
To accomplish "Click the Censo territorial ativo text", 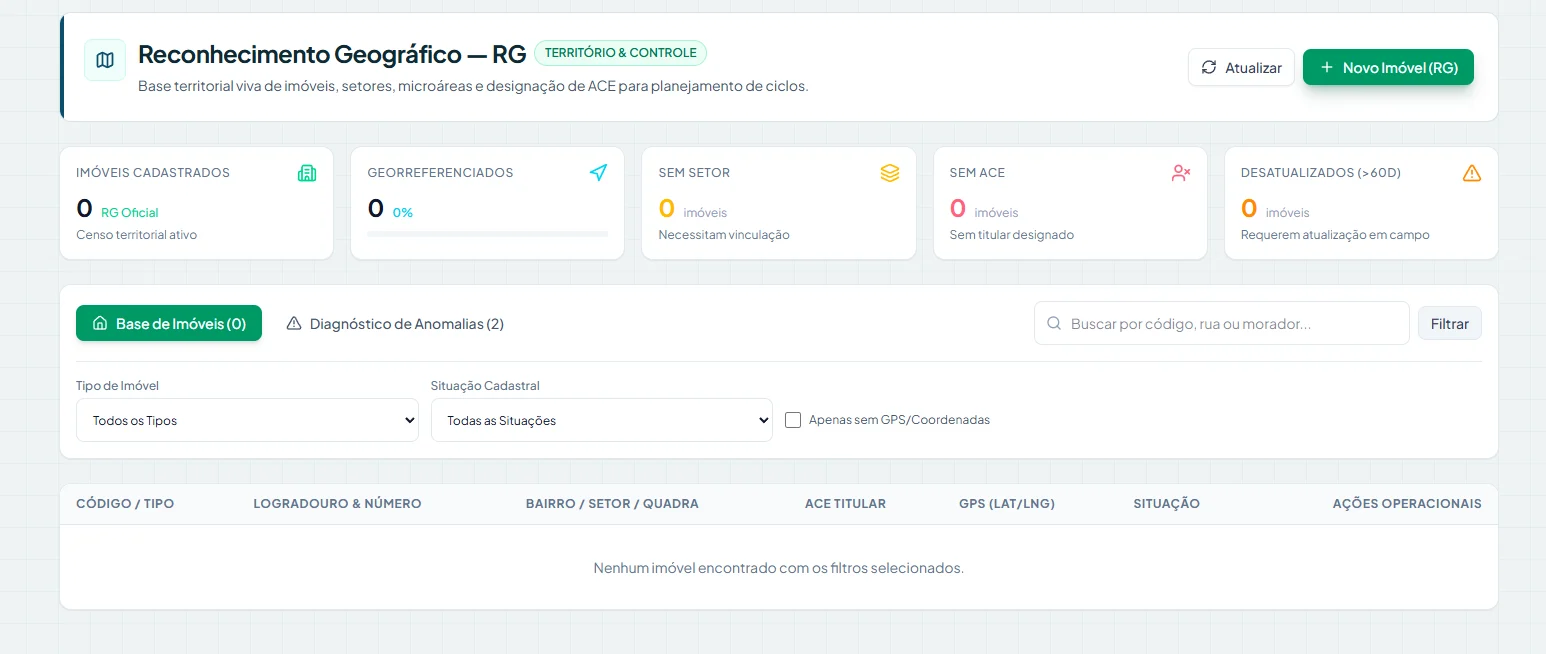I will 137,235.
